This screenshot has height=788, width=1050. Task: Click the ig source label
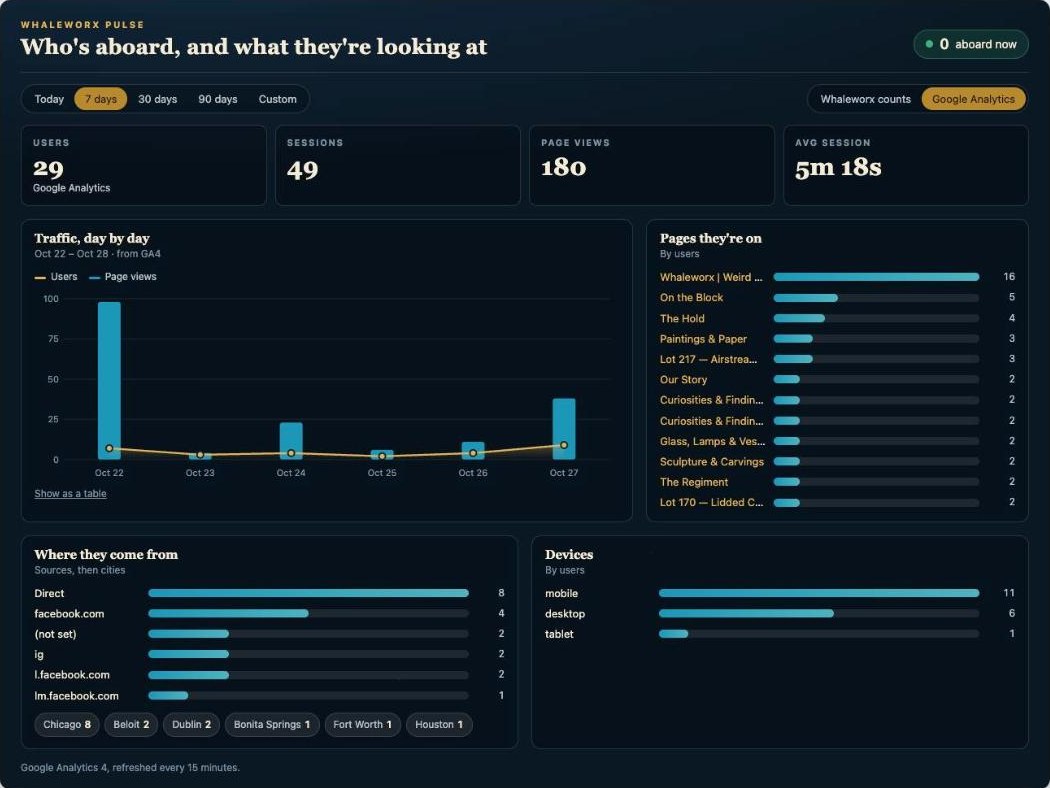click(x=39, y=654)
